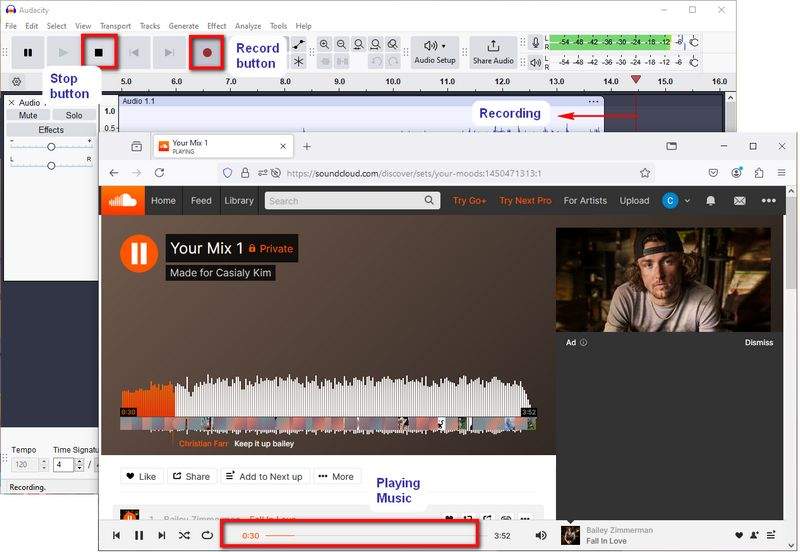Screen dimensions: 800x552
Task: Click the Try Go+ link
Action: [469, 200]
